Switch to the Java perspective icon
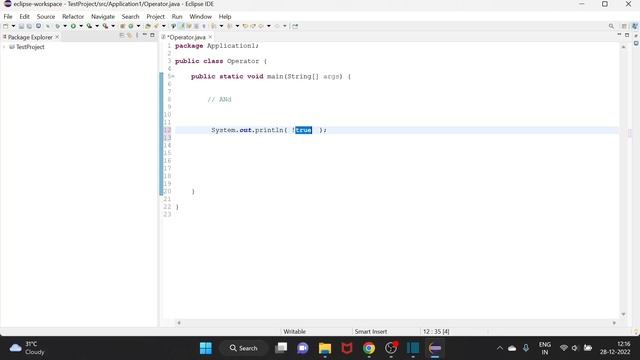Screen dimensions: 640x360 [x=635, y=26]
